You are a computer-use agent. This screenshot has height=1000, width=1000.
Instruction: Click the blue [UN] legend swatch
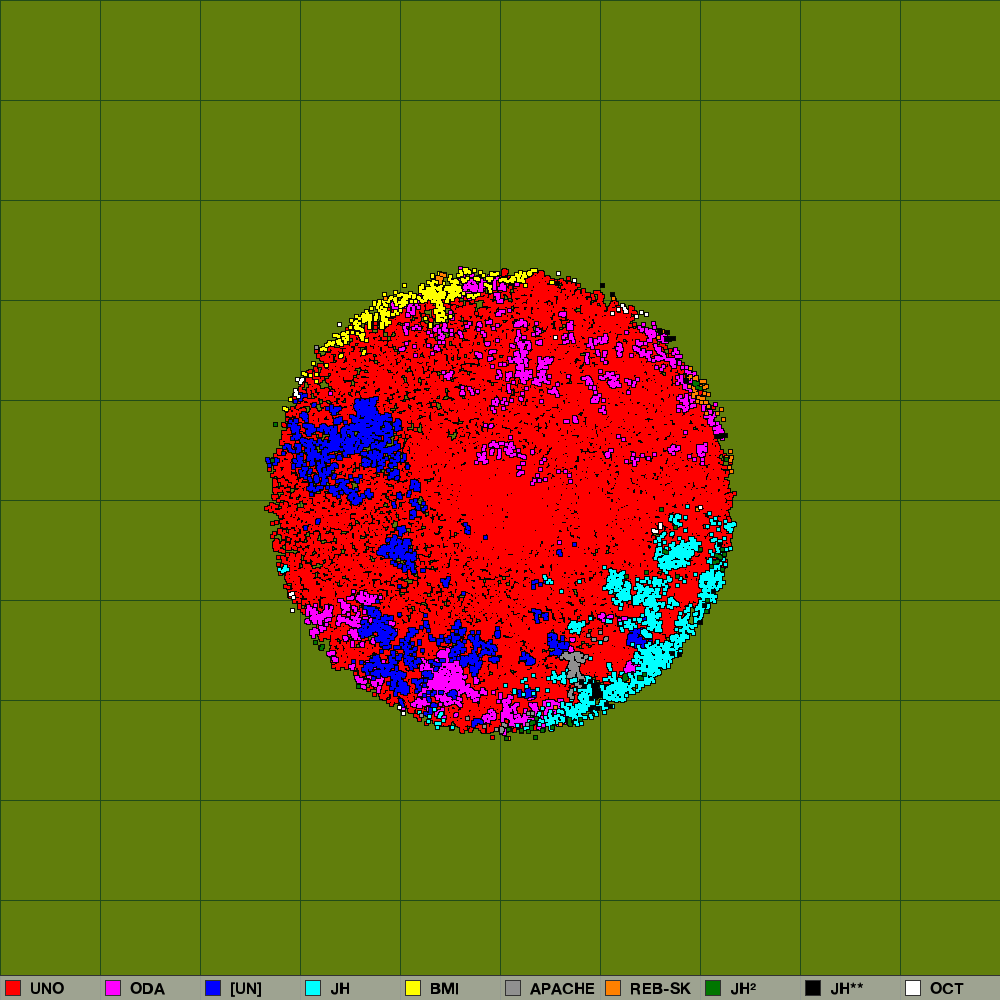tap(213, 988)
